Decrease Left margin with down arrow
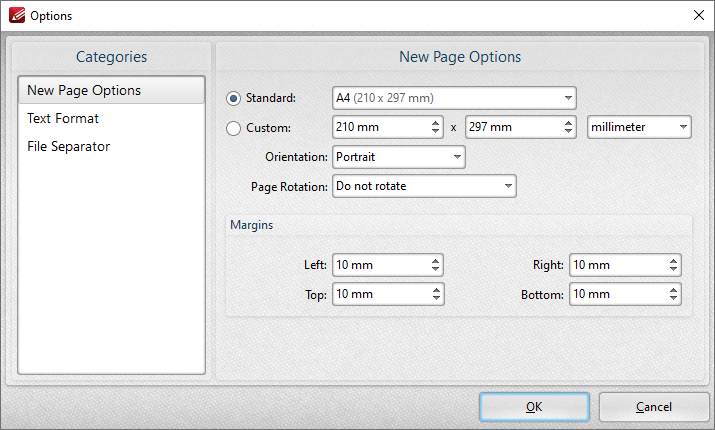Viewport: 715px width, 430px height. click(435, 269)
